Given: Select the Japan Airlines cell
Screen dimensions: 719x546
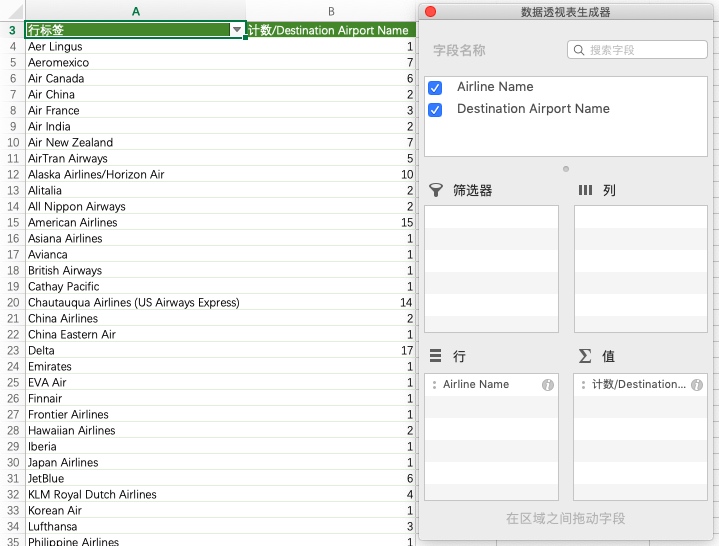Looking at the screenshot, I should (136, 463).
